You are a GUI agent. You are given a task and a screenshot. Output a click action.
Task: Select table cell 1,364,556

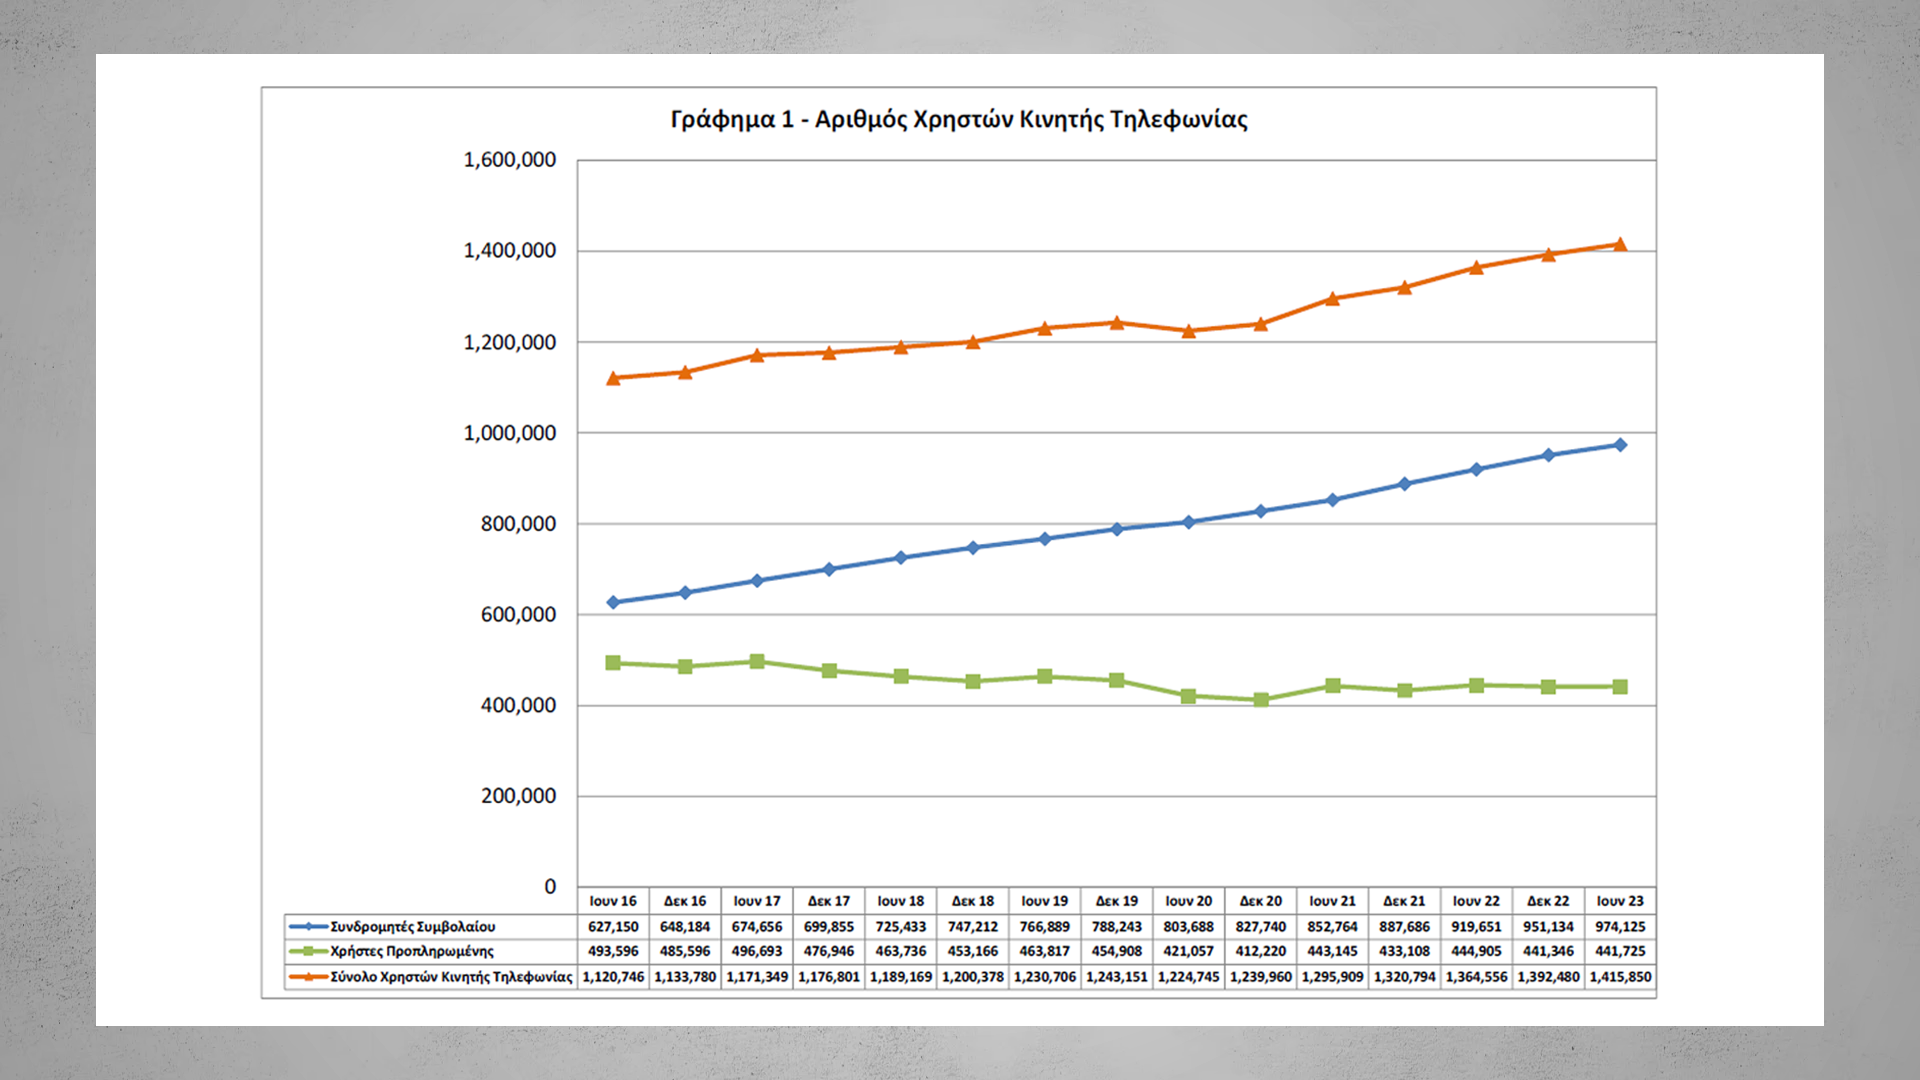[1477, 977]
